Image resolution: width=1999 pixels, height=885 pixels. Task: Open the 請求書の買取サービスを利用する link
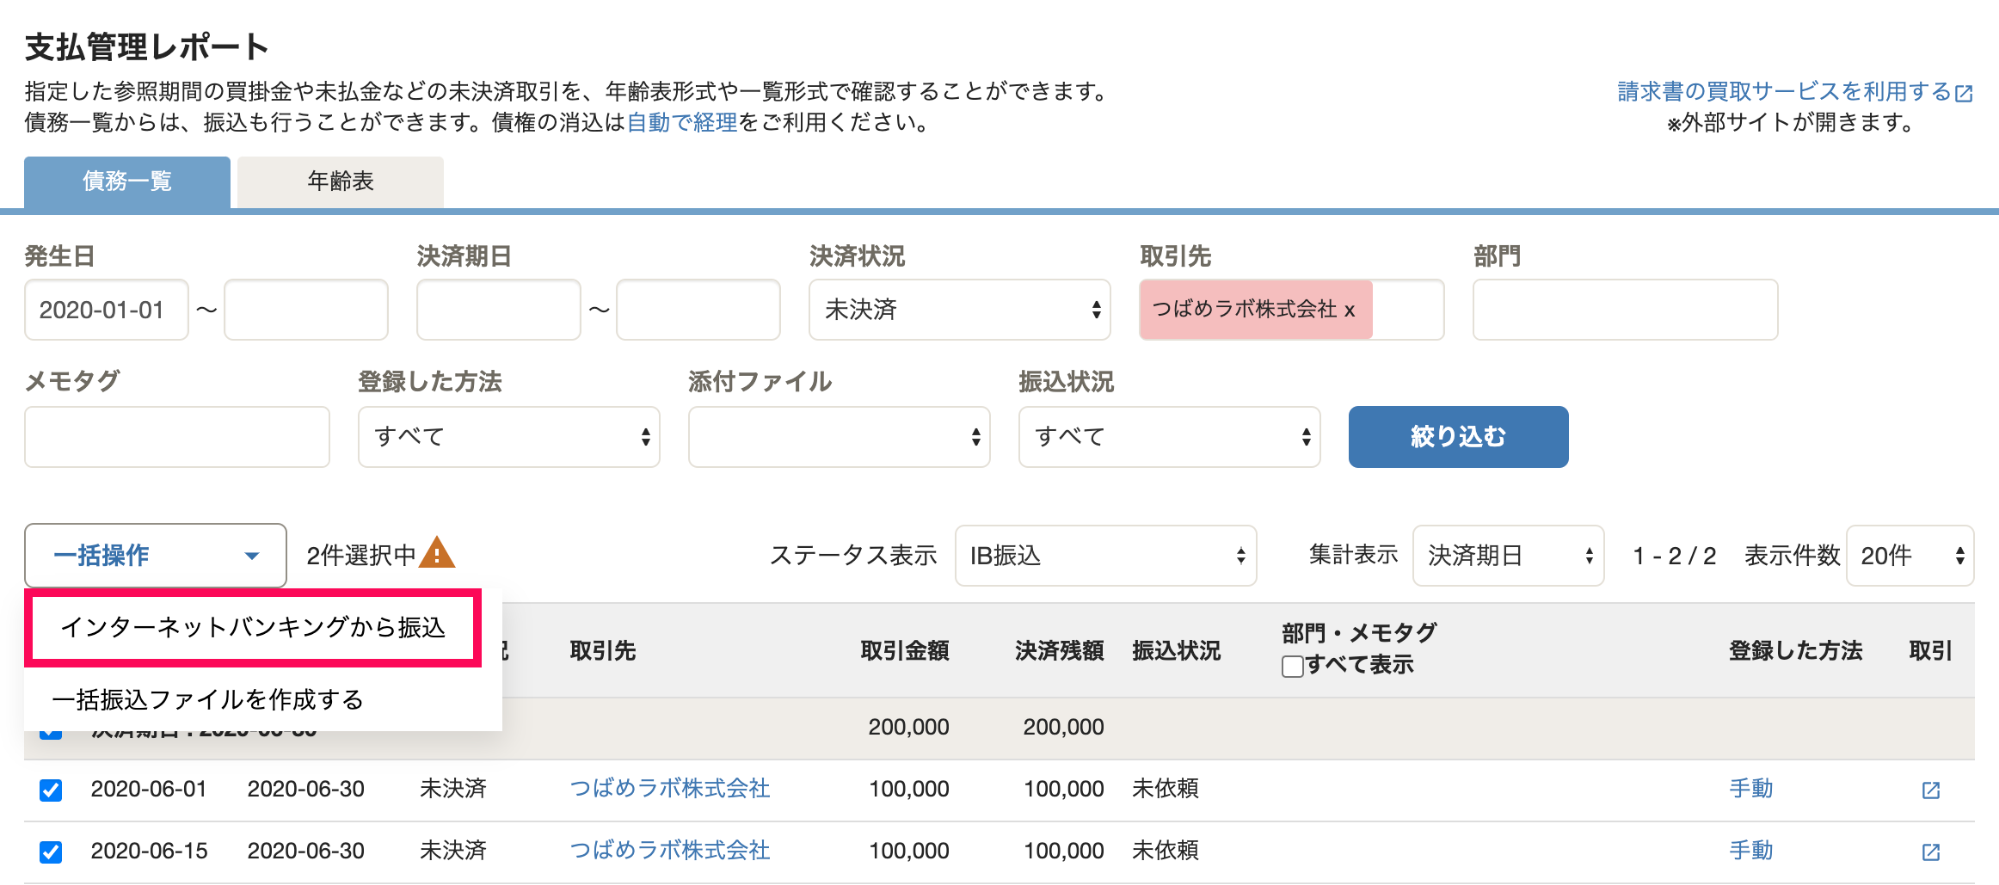(1784, 92)
